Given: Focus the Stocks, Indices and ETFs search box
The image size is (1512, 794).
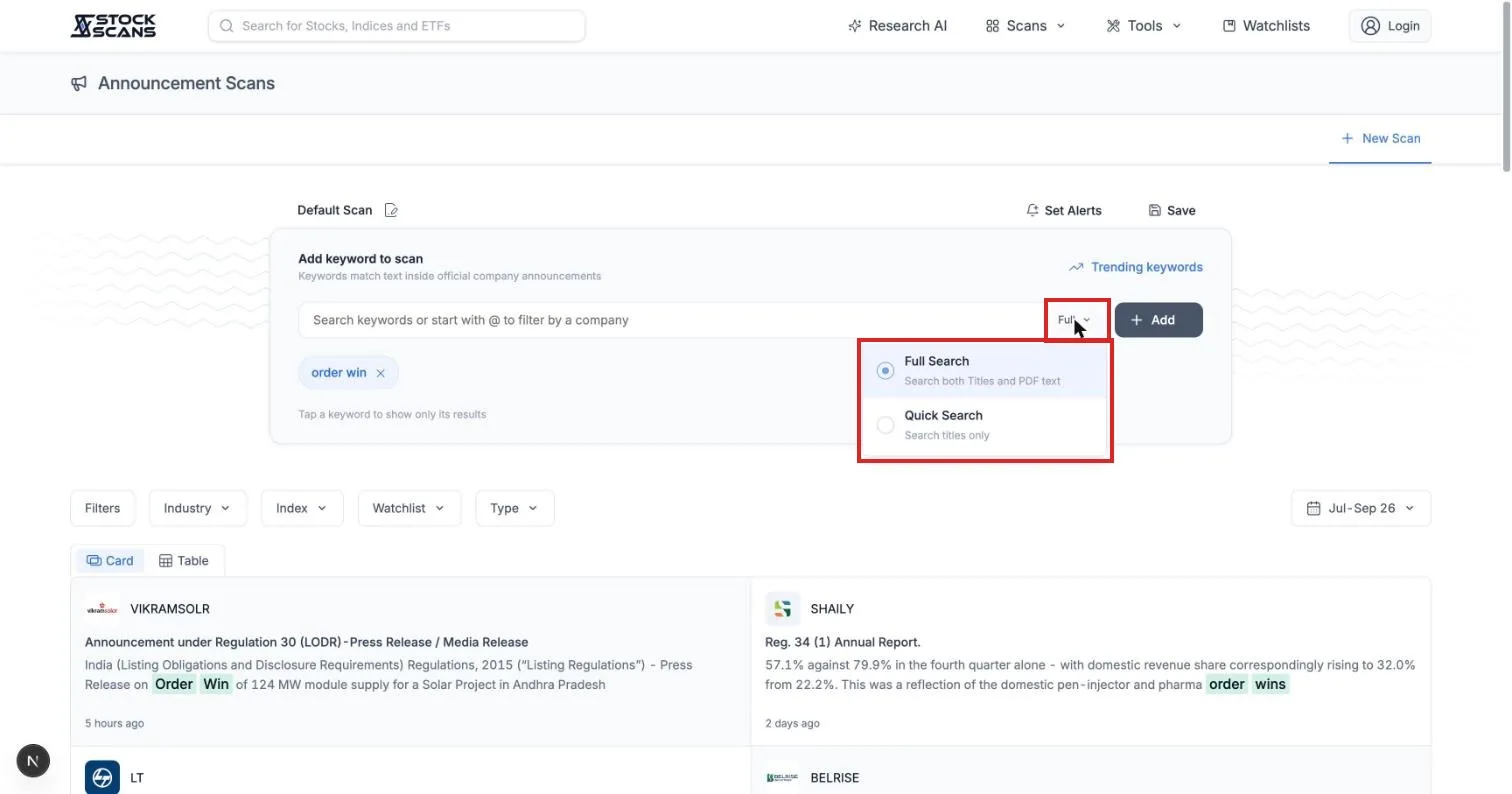Looking at the screenshot, I should (397, 26).
